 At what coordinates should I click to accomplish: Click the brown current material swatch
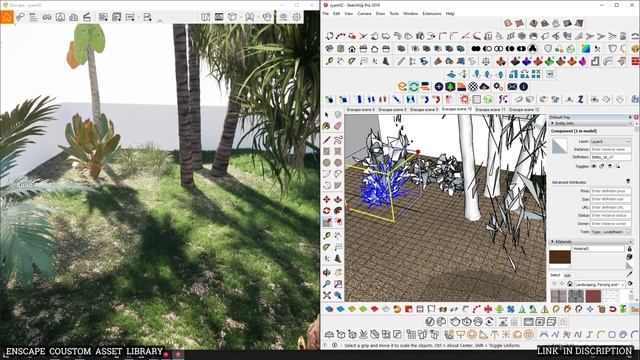[560, 257]
